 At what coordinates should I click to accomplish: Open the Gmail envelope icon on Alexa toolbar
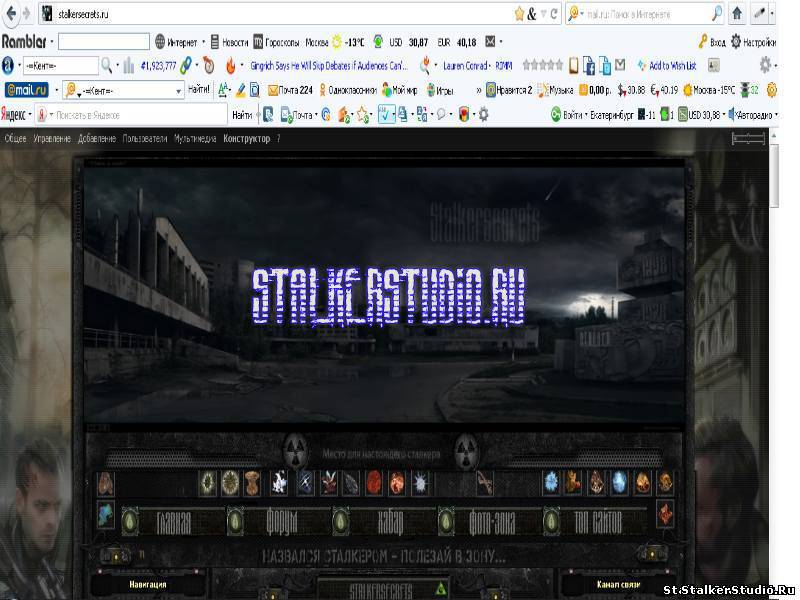(620, 65)
